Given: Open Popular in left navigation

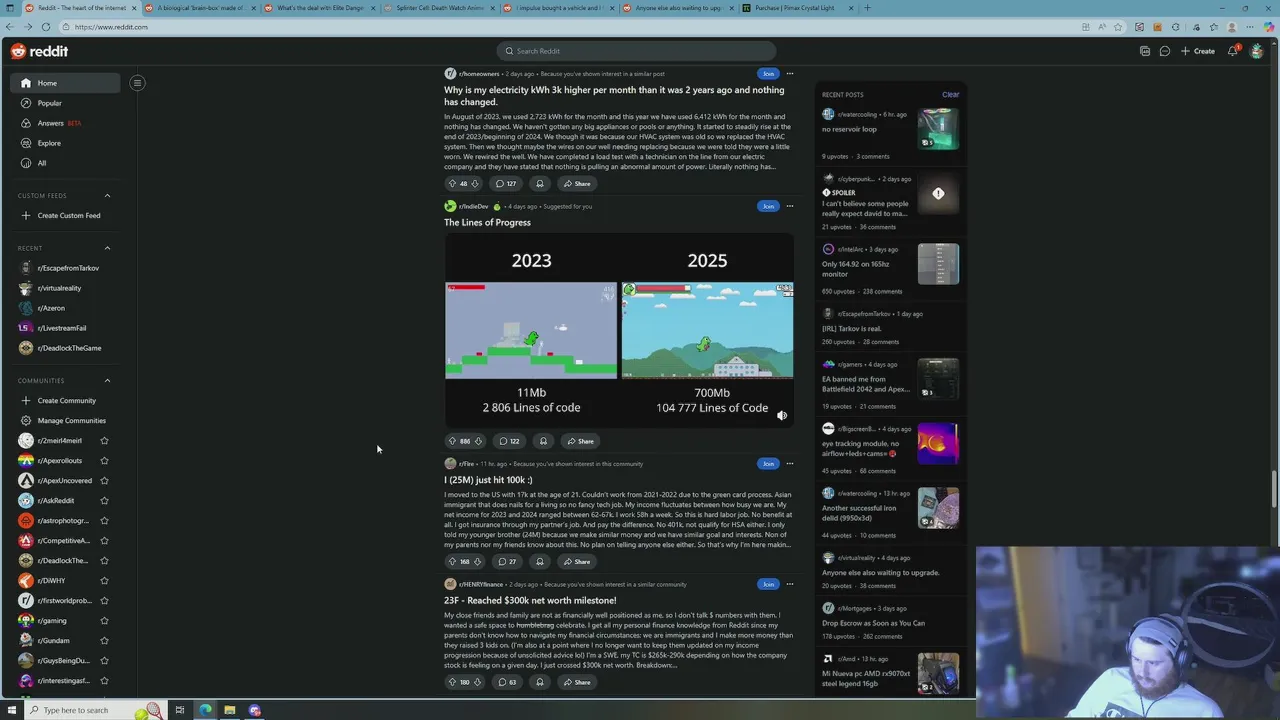Looking at the screenshot, I should point(65,103).
